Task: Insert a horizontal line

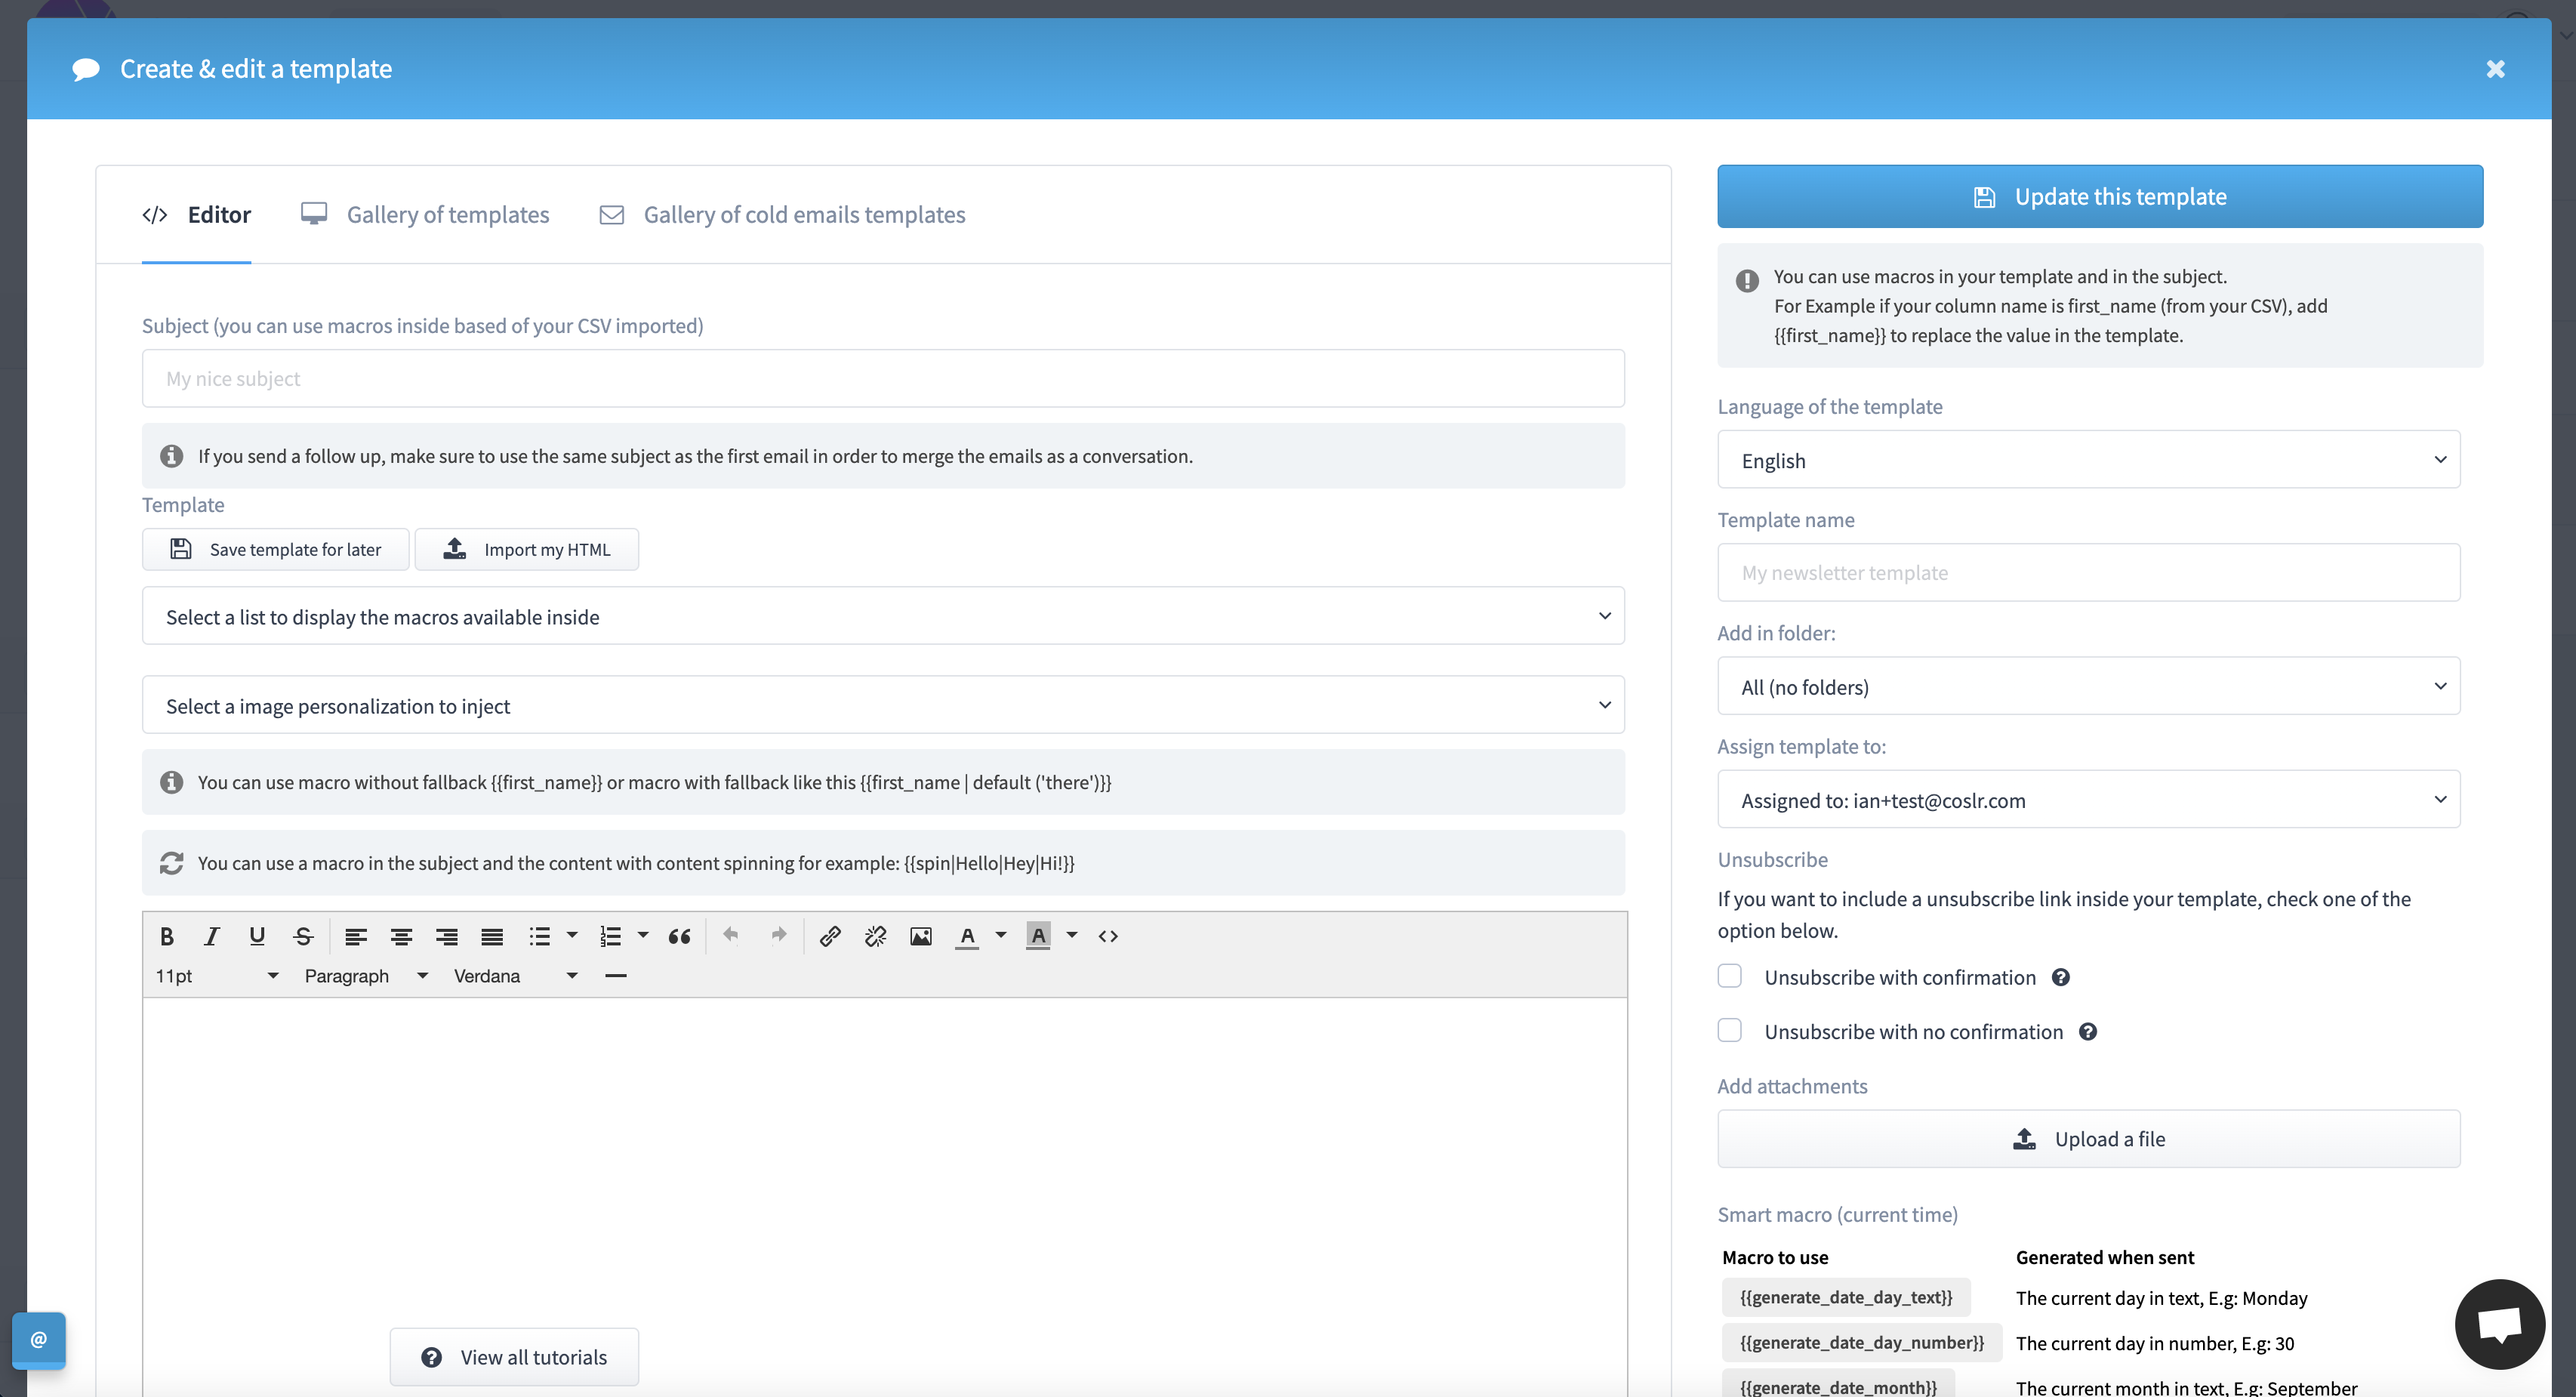Action: (x=616, y=976)
